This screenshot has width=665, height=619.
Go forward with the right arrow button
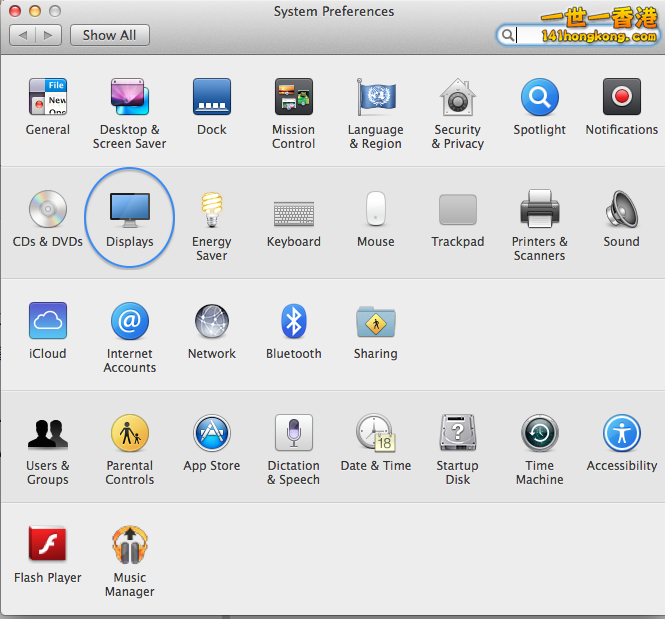(x=49, y=35)
